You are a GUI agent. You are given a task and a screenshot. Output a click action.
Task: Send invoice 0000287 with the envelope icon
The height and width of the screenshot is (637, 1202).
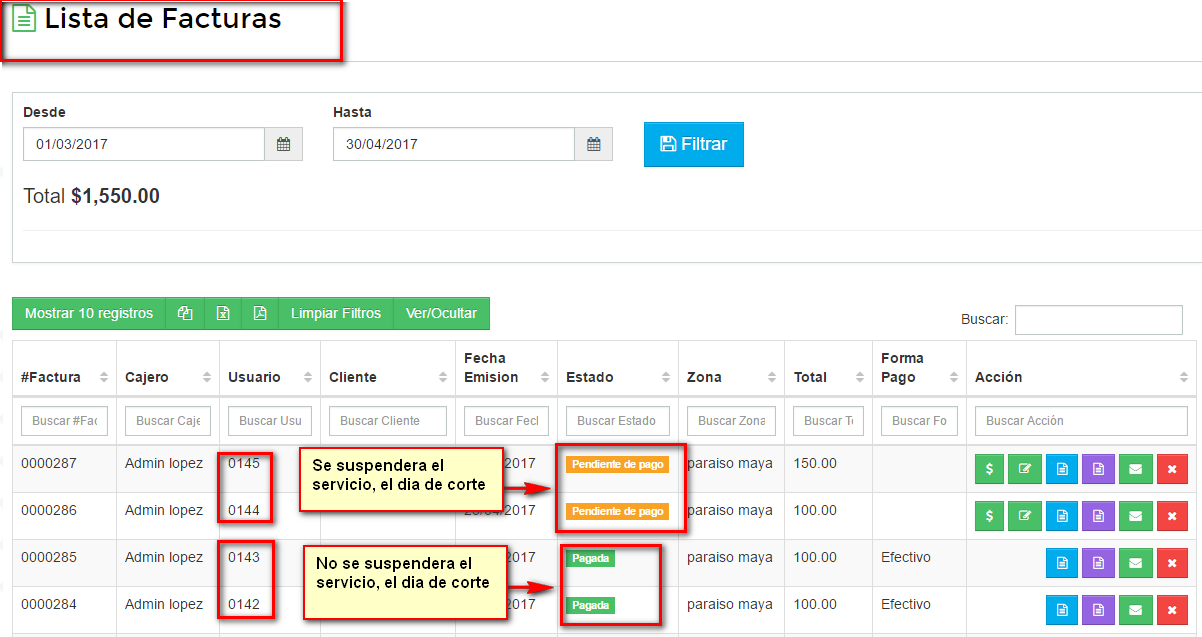point(1135,469)
